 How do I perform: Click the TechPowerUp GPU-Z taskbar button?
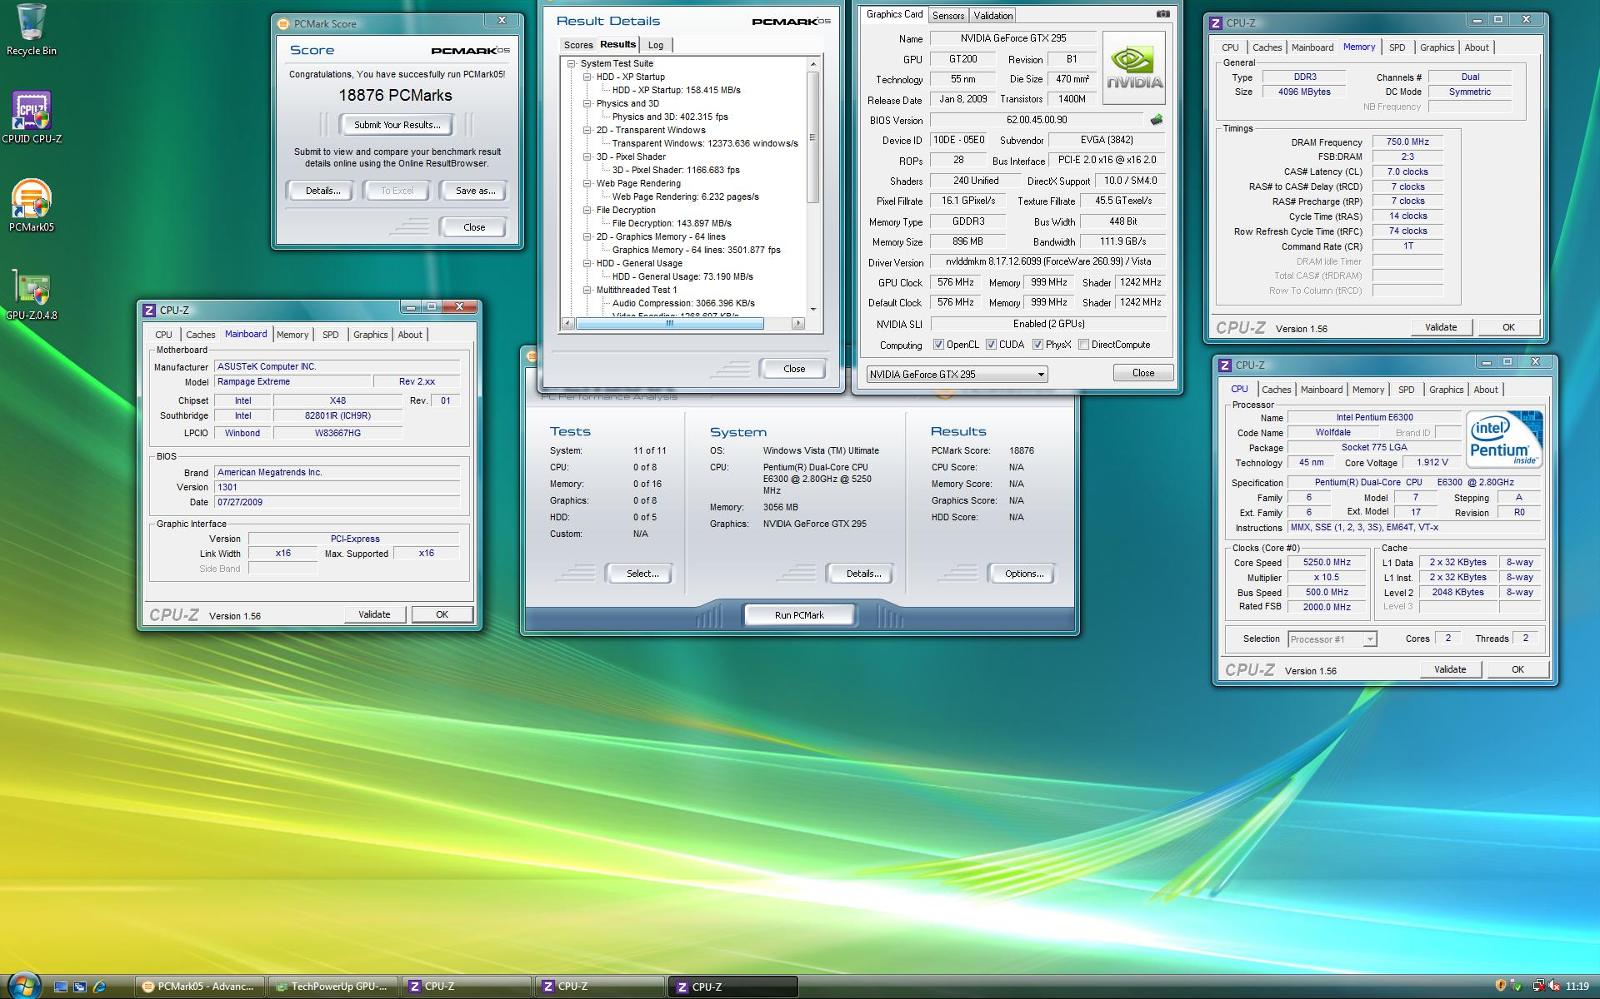pyautogui.click(x=332, y=986)
